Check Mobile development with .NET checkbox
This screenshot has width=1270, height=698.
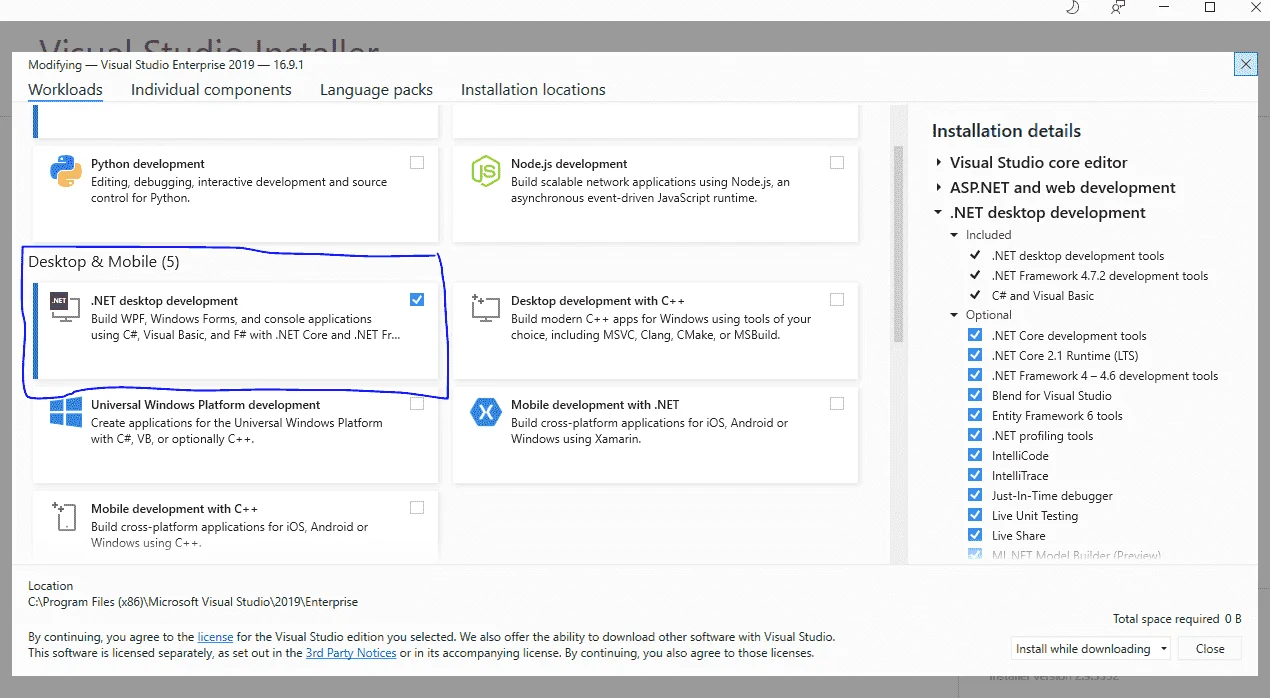click(x=837, y=403)
